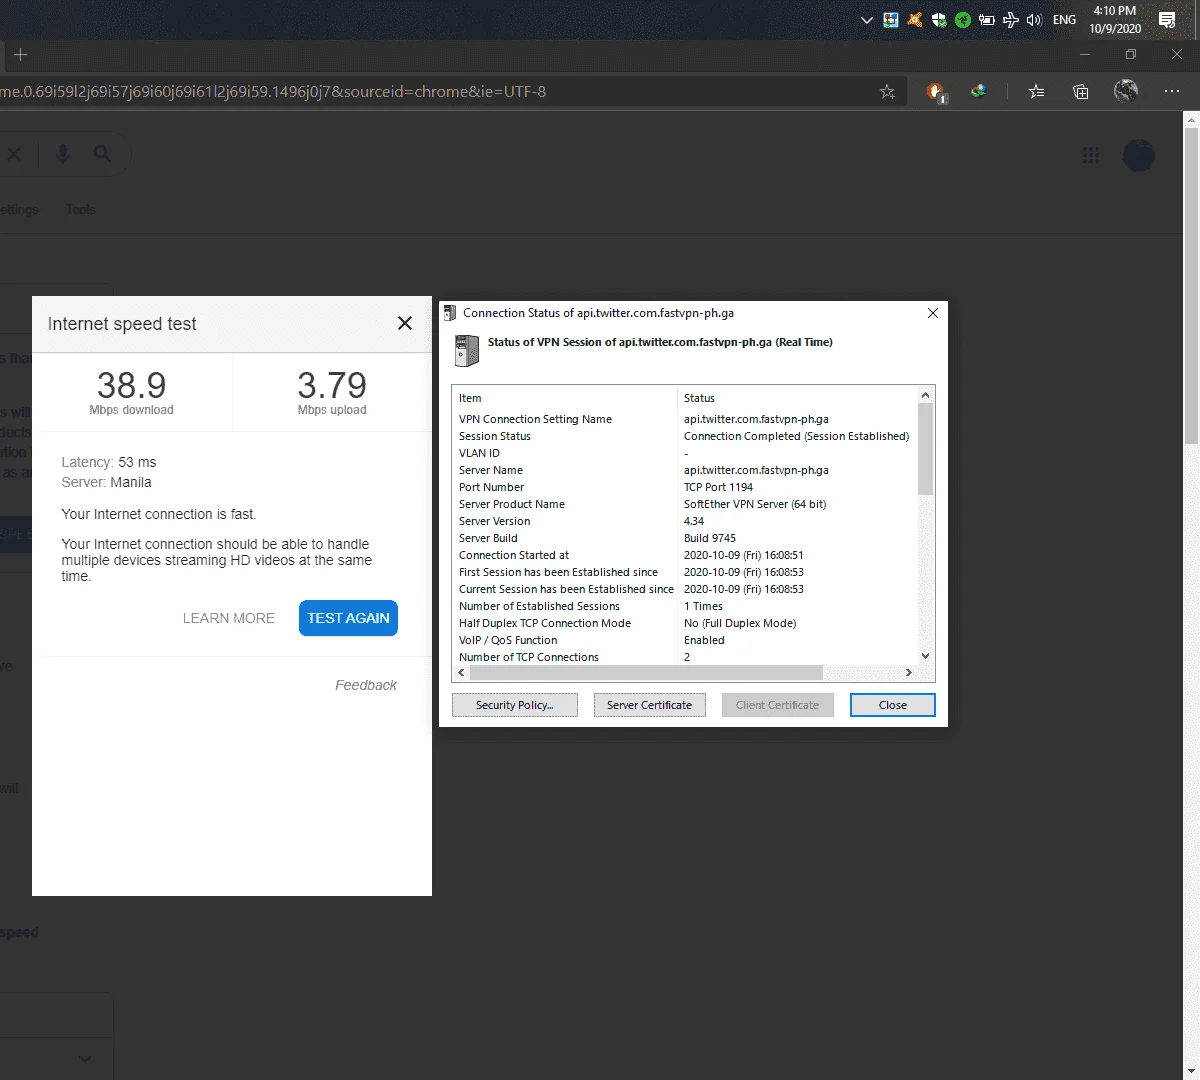The image size is (1200, 1080).
Task: Select the Server Name row
Action: pyautogui.click(x=685, y=470)
